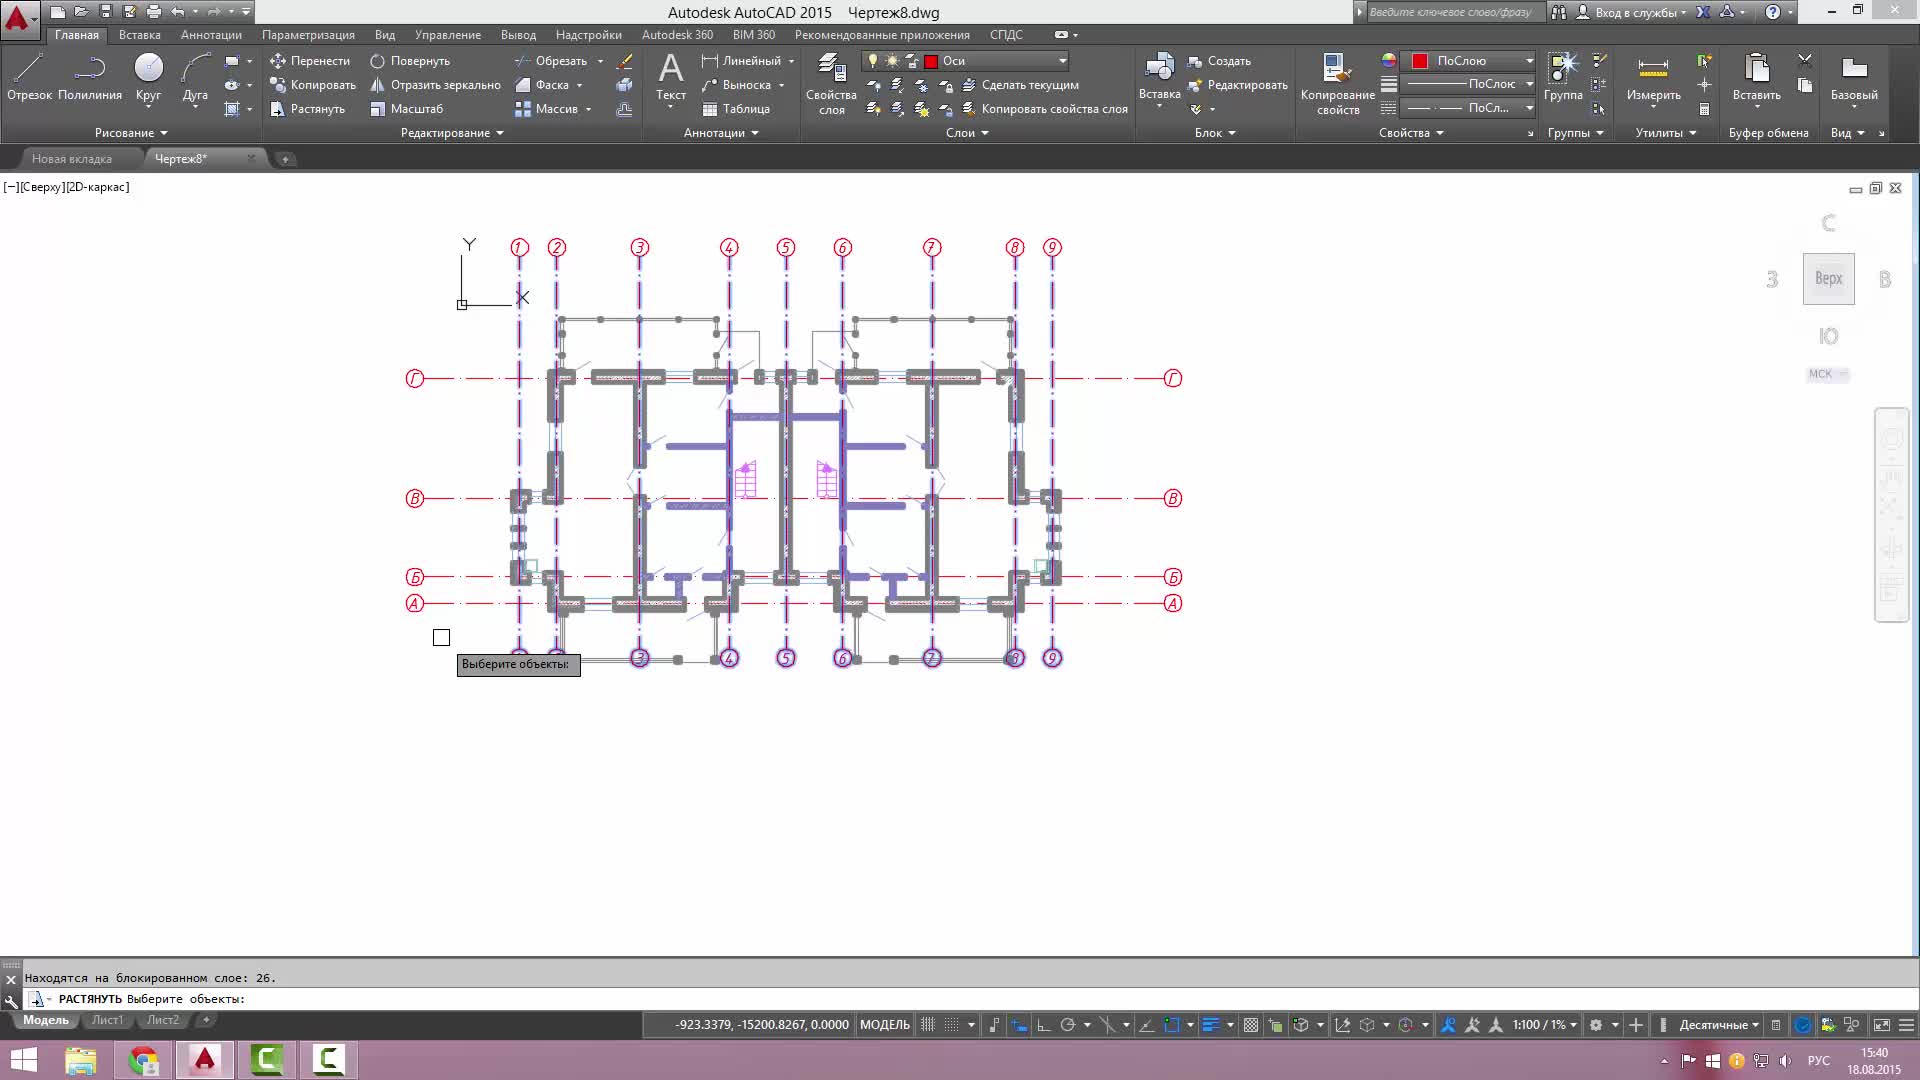1920x1080 pixels.
Task: Click the Верх face of ViewCube
Action: [x=1828, y=279]
